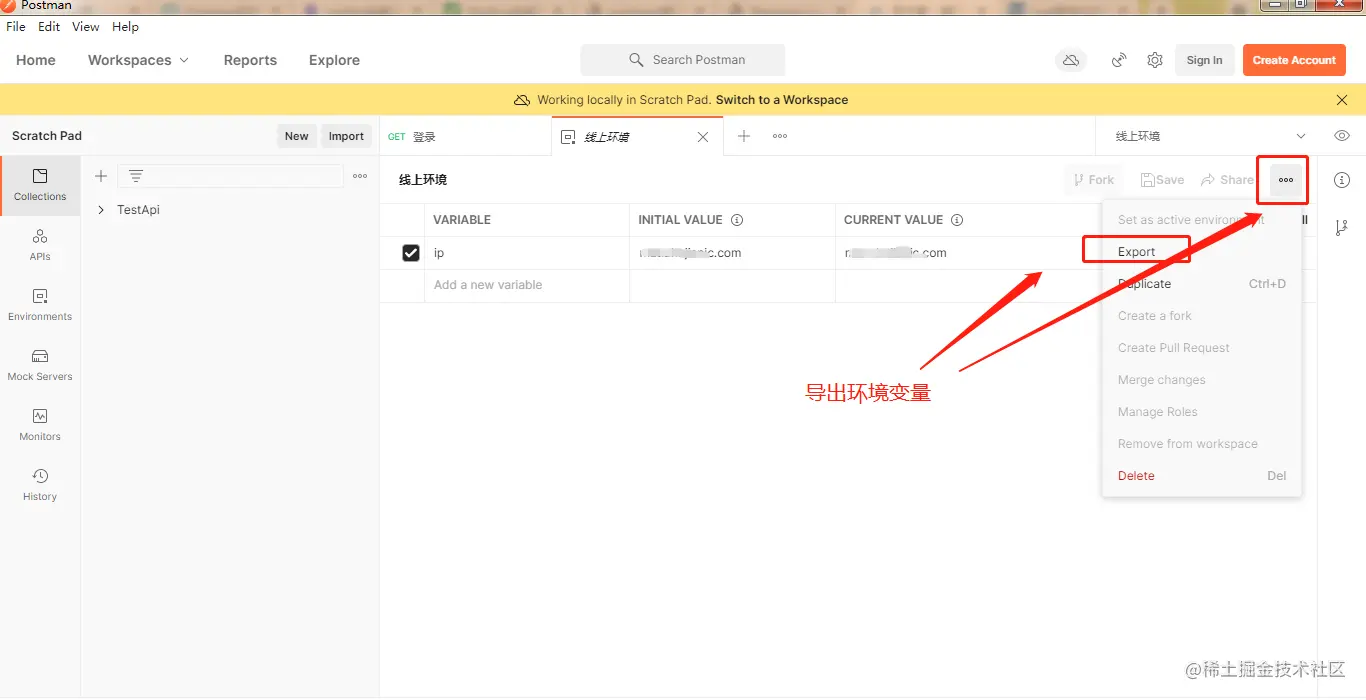Click the 线上环境 environment title
The height and width of the screenshot is (700, 1366).
(x=423, y=180)
